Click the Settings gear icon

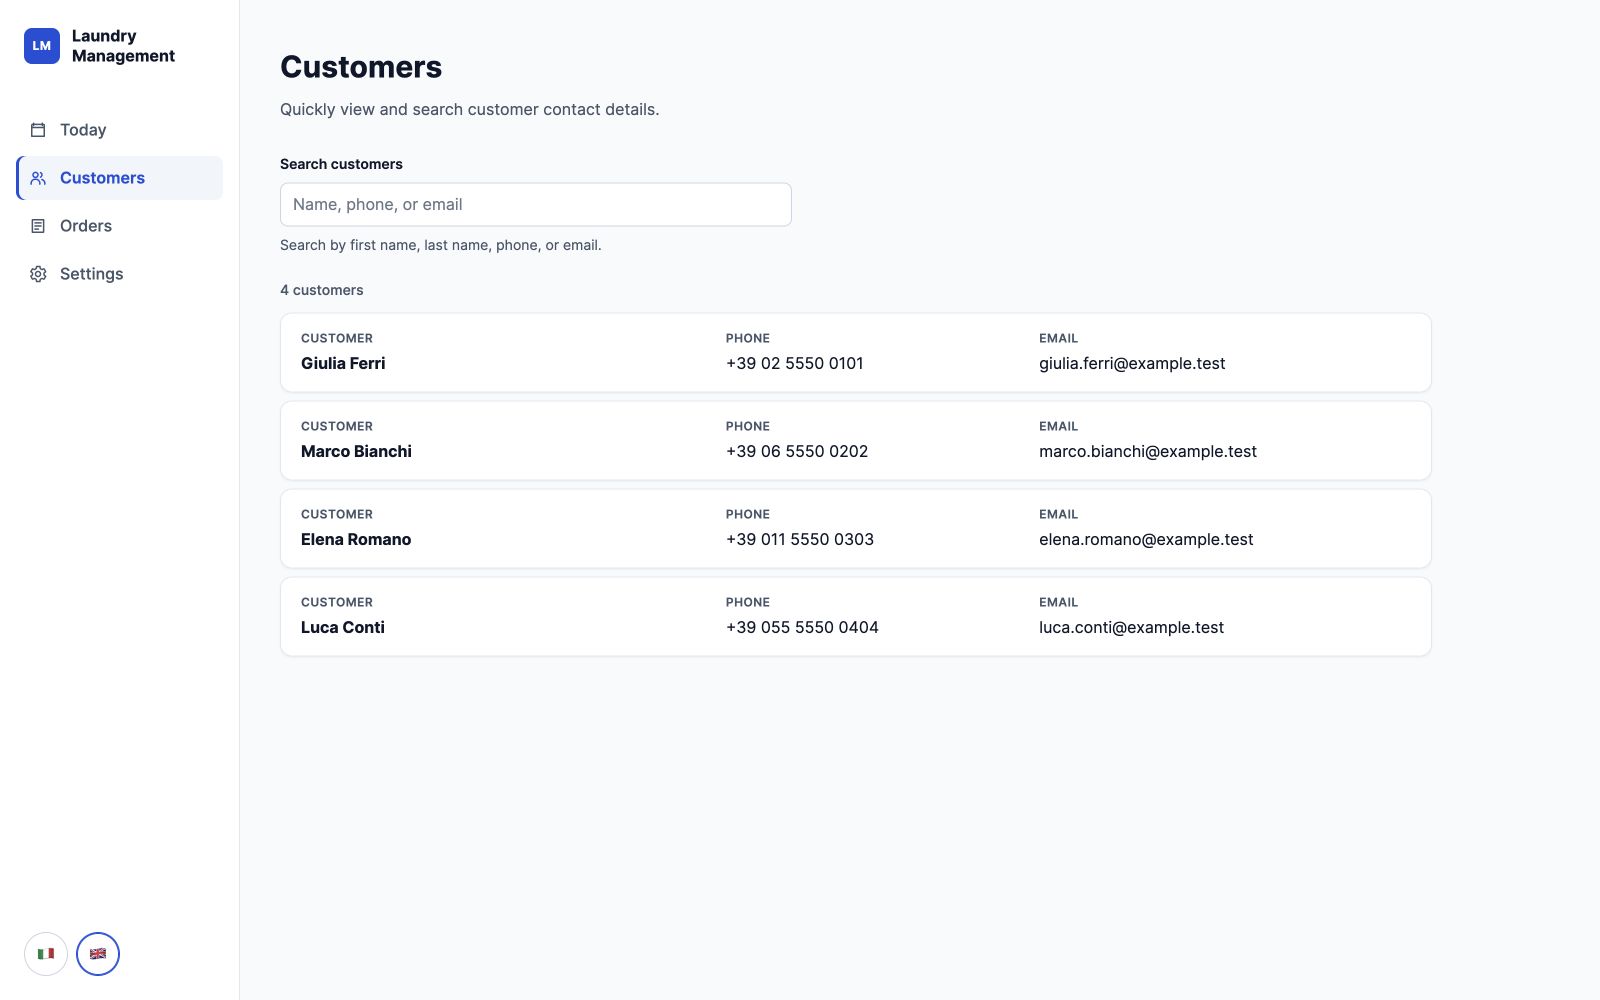(38, 274)
